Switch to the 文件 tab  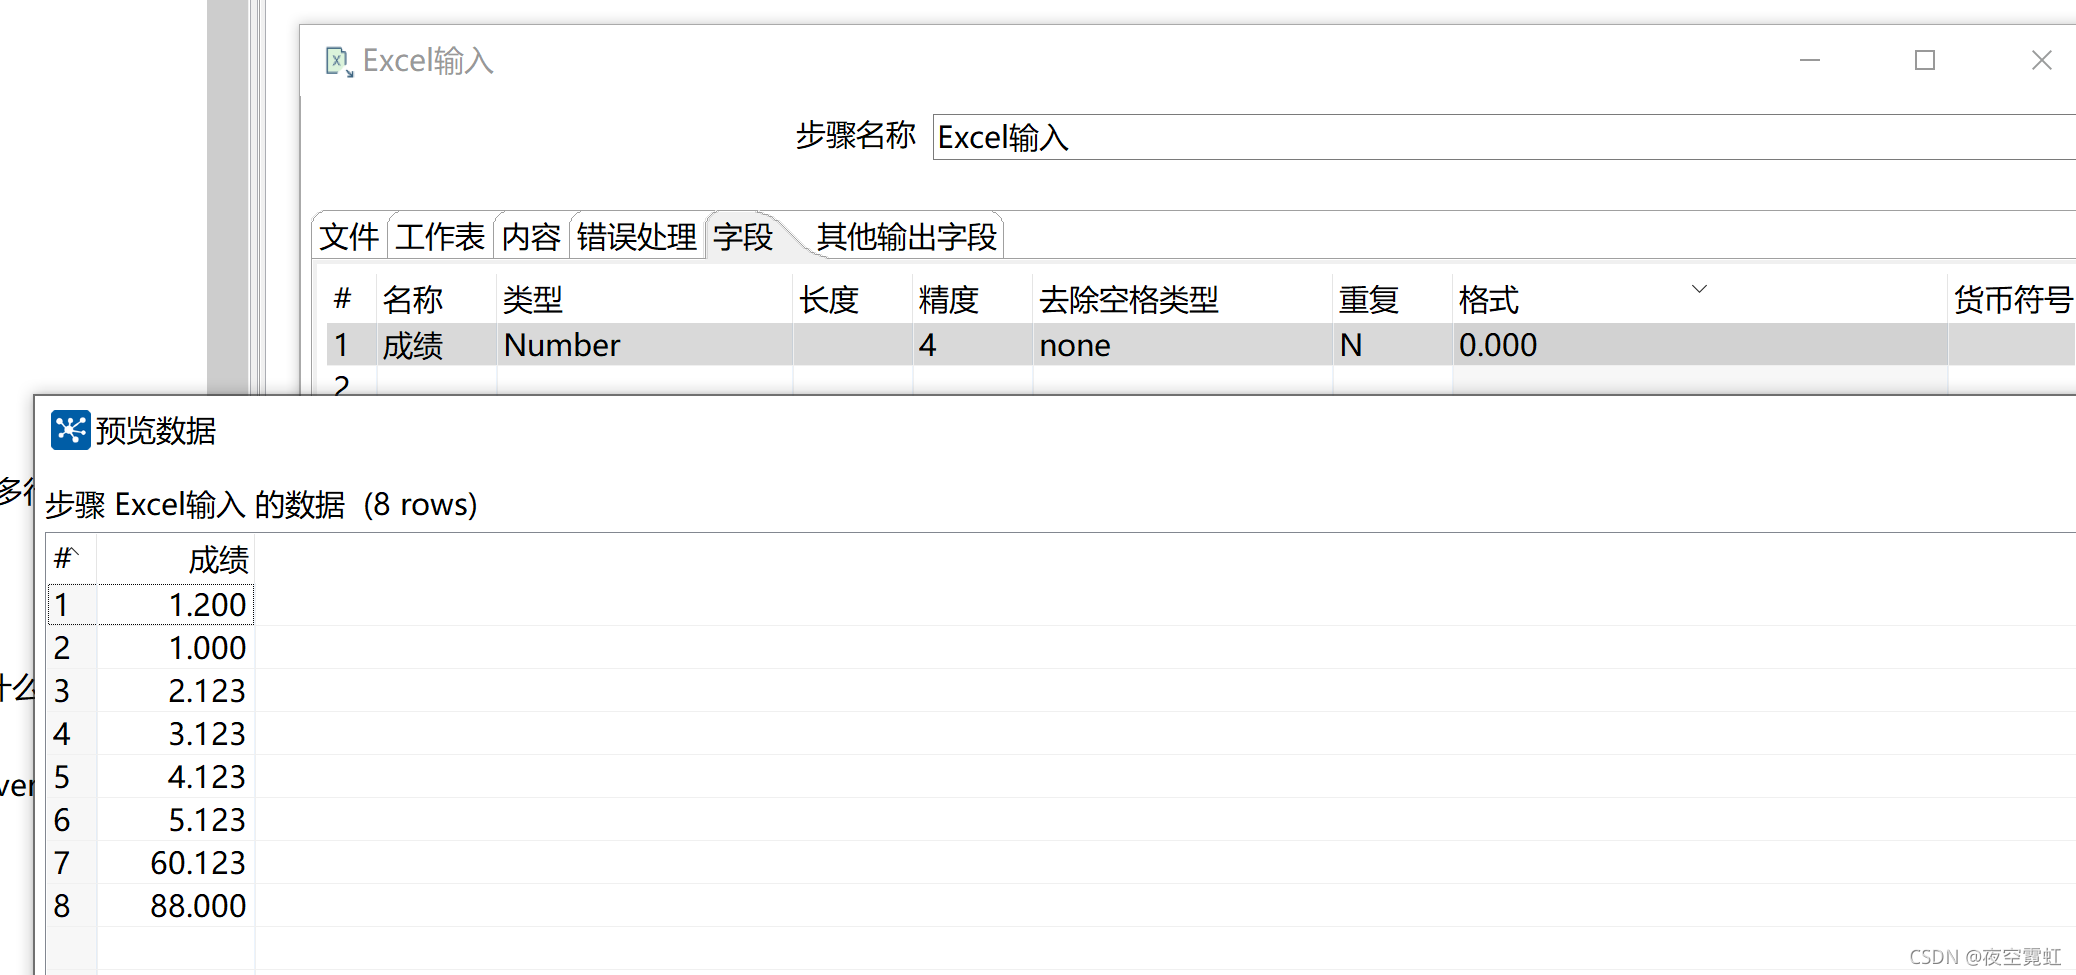click(x=349, y=237)
